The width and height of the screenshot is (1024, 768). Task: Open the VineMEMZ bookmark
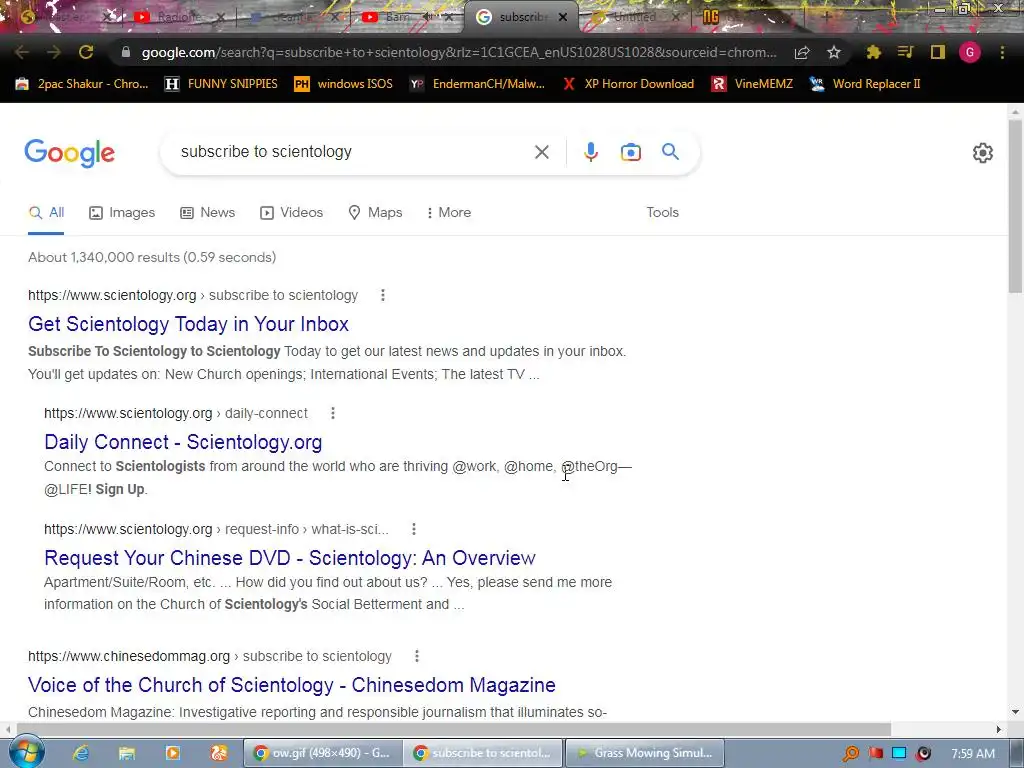(x=752, y=84)
